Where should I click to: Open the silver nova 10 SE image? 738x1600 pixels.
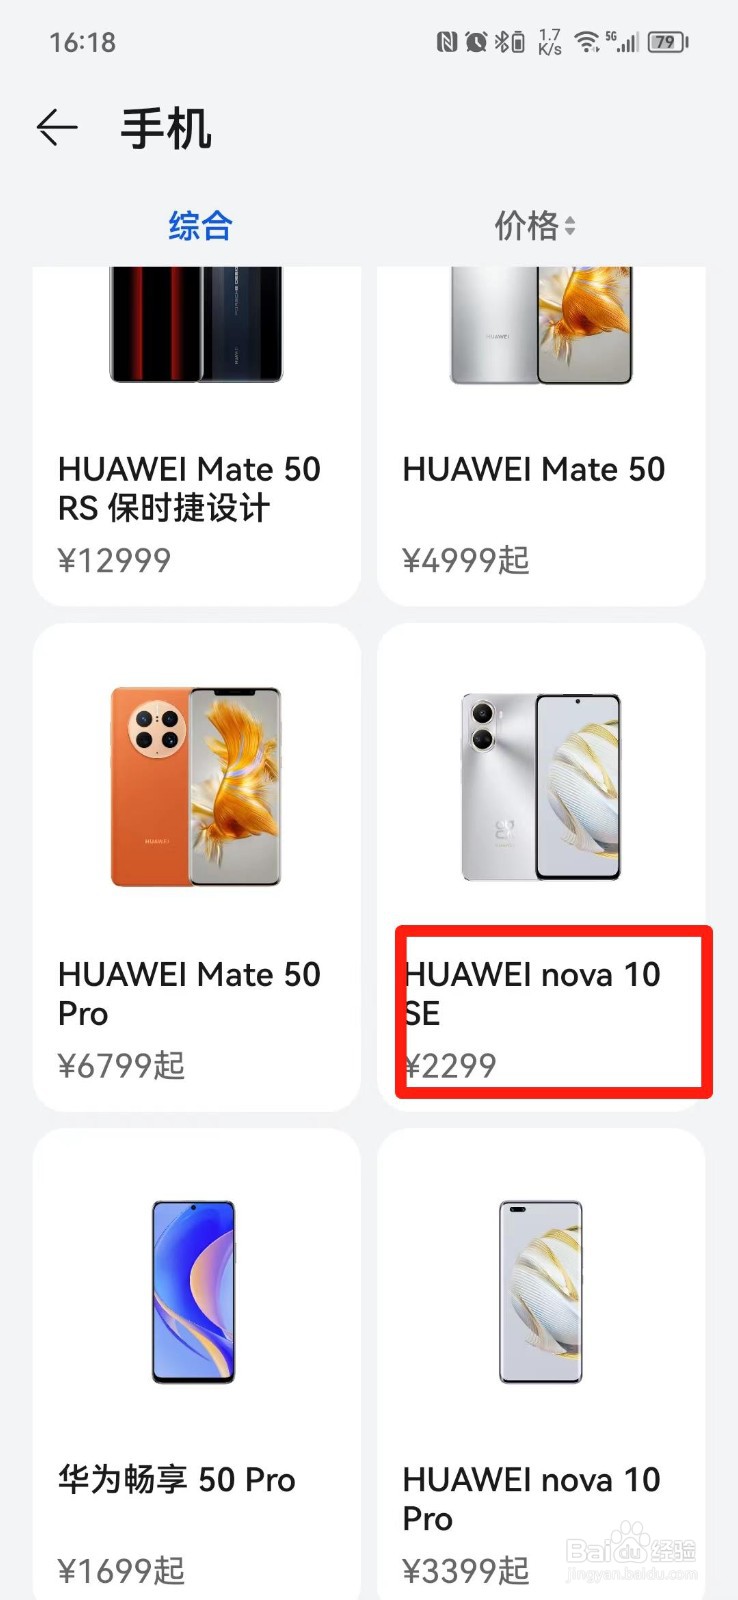pyautogui.click(x=541, y=787)
